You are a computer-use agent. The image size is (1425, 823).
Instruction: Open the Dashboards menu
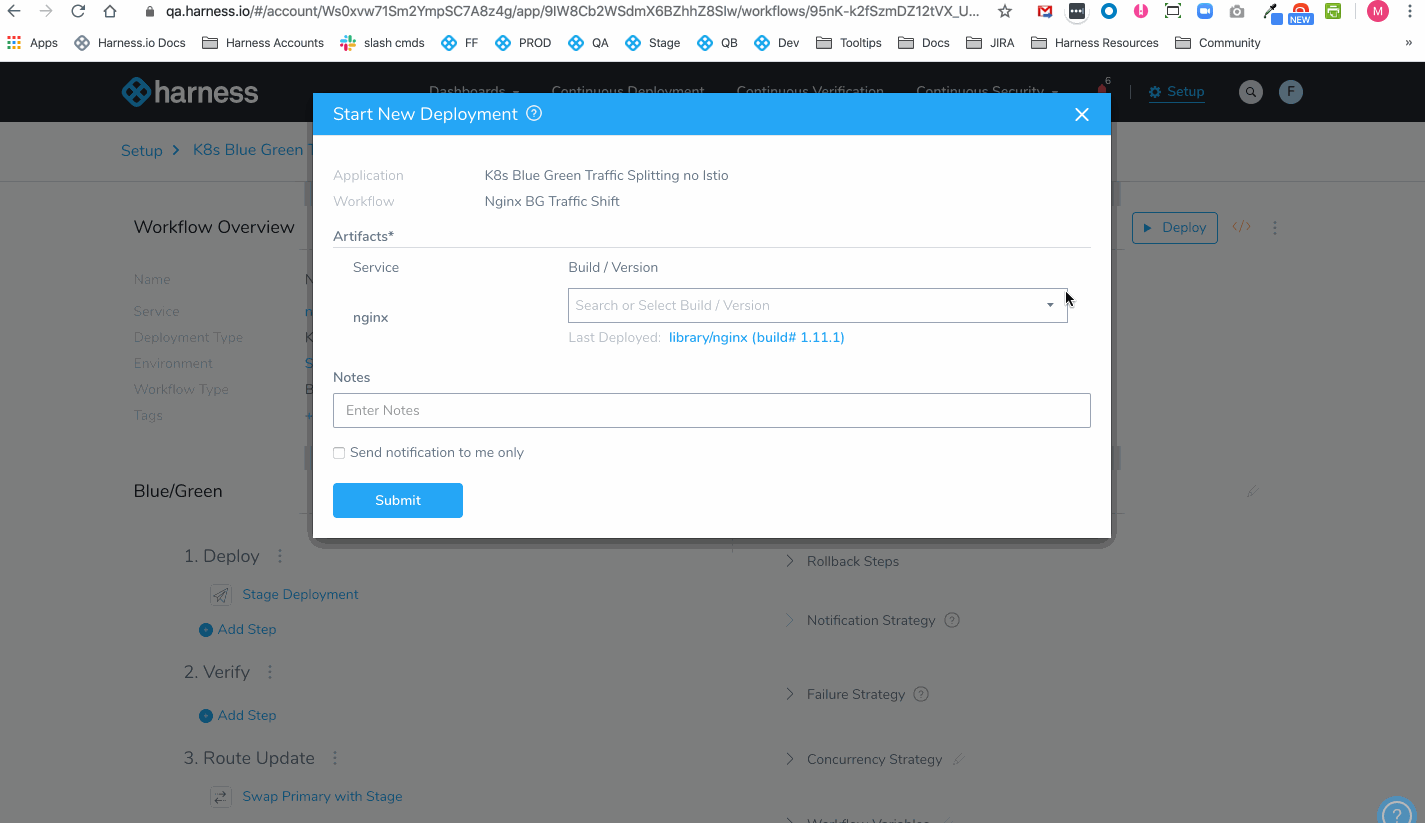(474, 92)
